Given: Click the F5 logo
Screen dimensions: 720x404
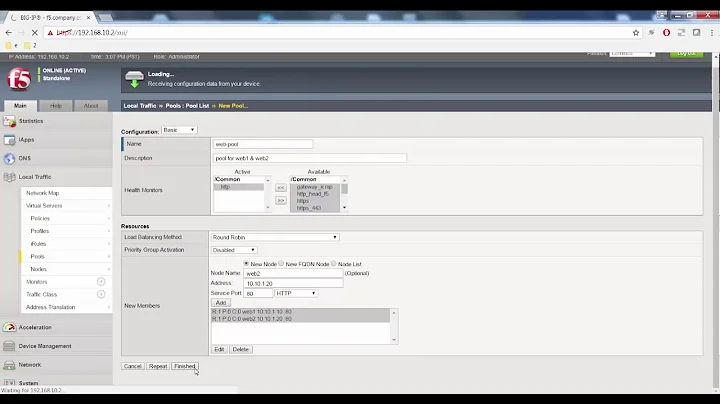Looking at the screenshot, I should point(18,79).
